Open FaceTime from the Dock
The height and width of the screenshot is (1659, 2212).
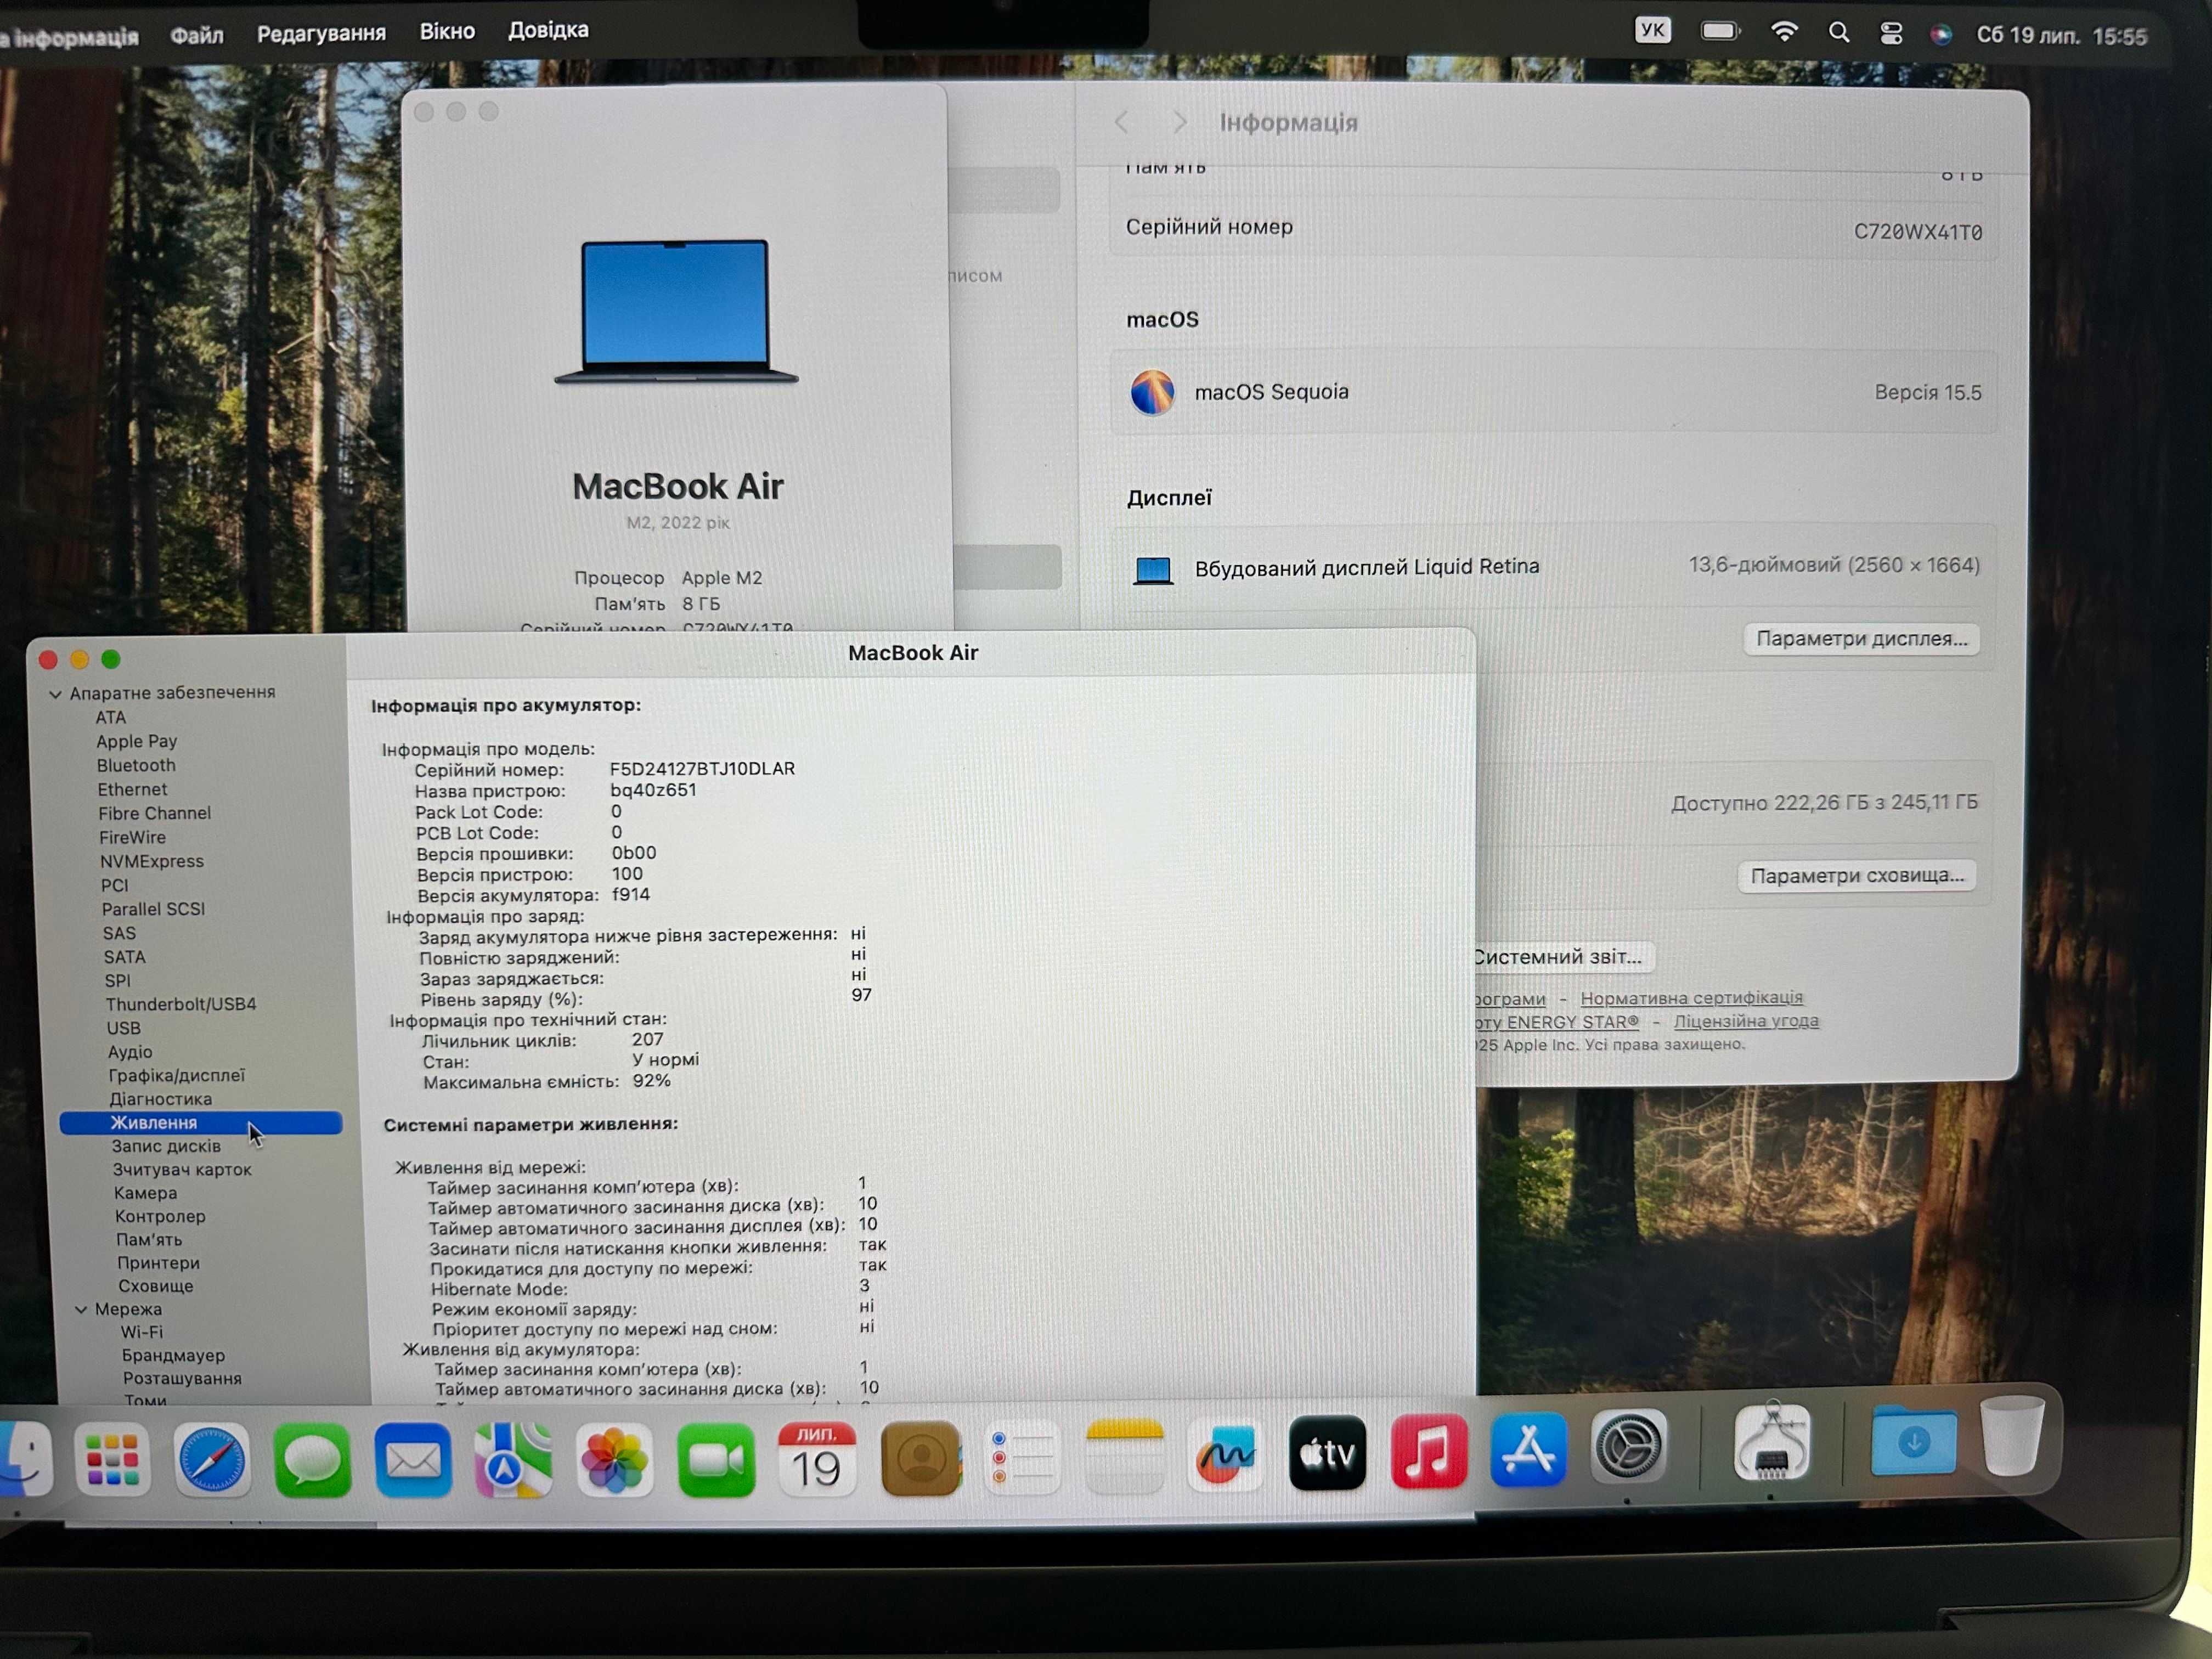click(x=716, y=1459)
